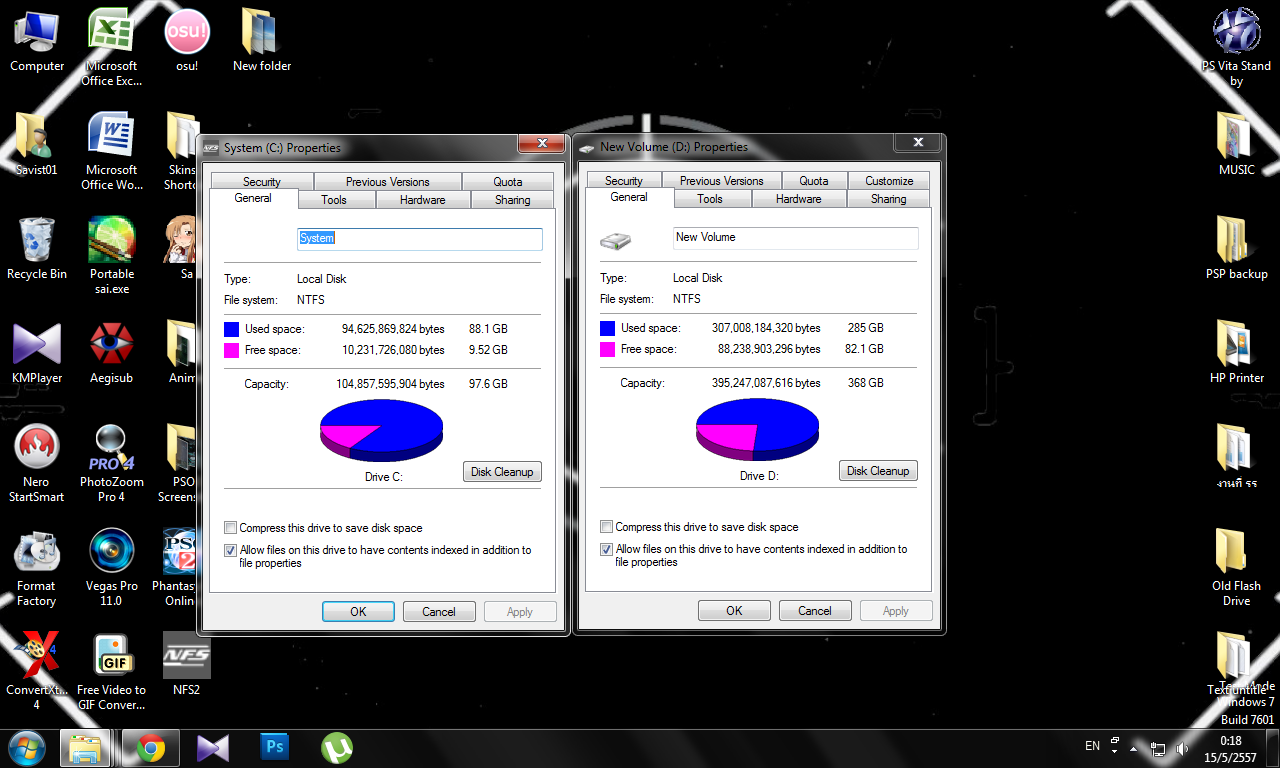The width and height of the screenshot is (1280, 768).
Task: Enable compress drive checkbox in New Volume (D:) Properties
Action: tap(607, 527)
